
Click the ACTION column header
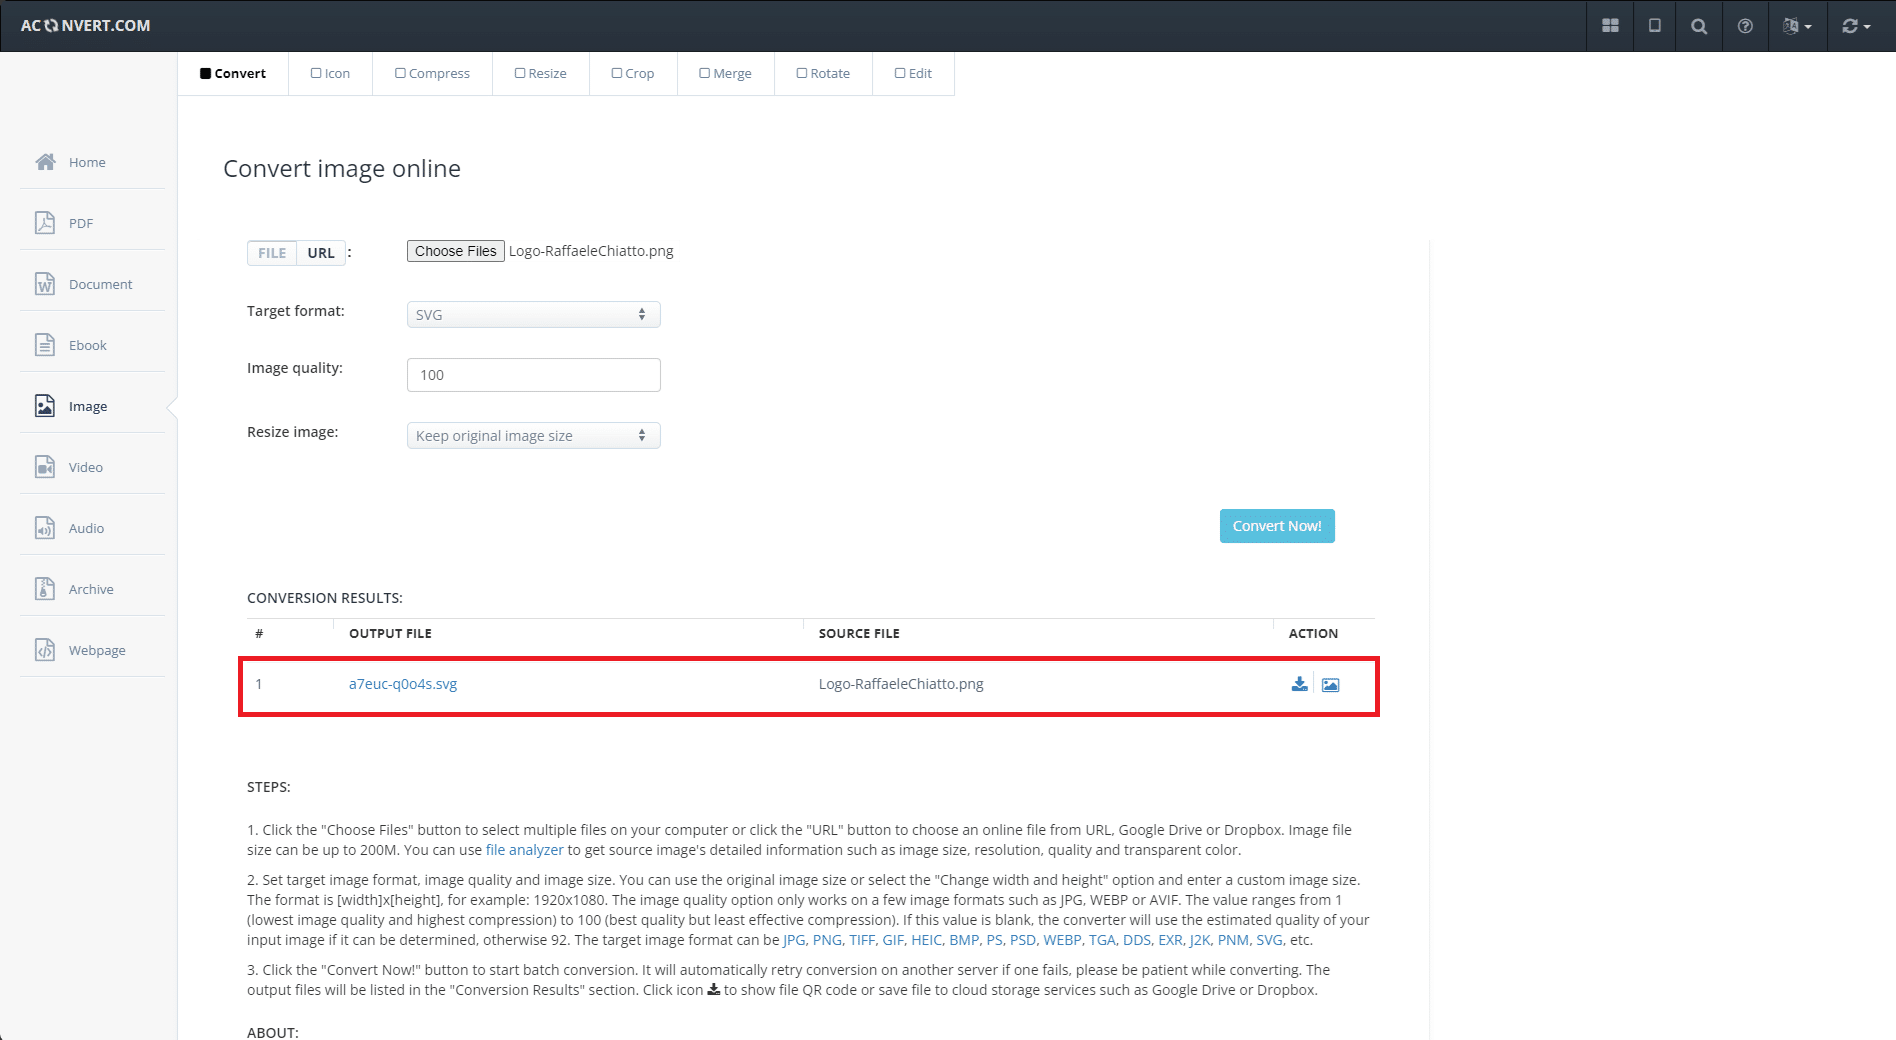click(x=1313, y=634)
